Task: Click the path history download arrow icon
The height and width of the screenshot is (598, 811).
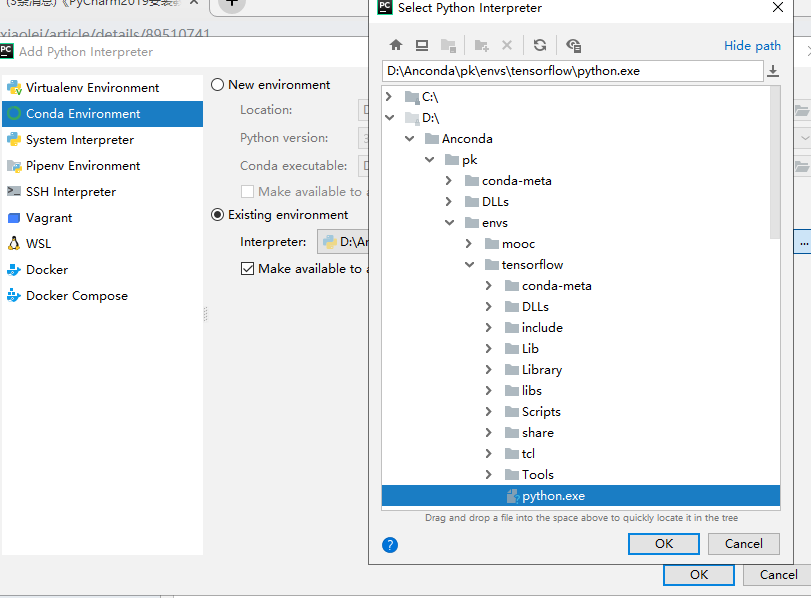Action: [x=773, y=71]
